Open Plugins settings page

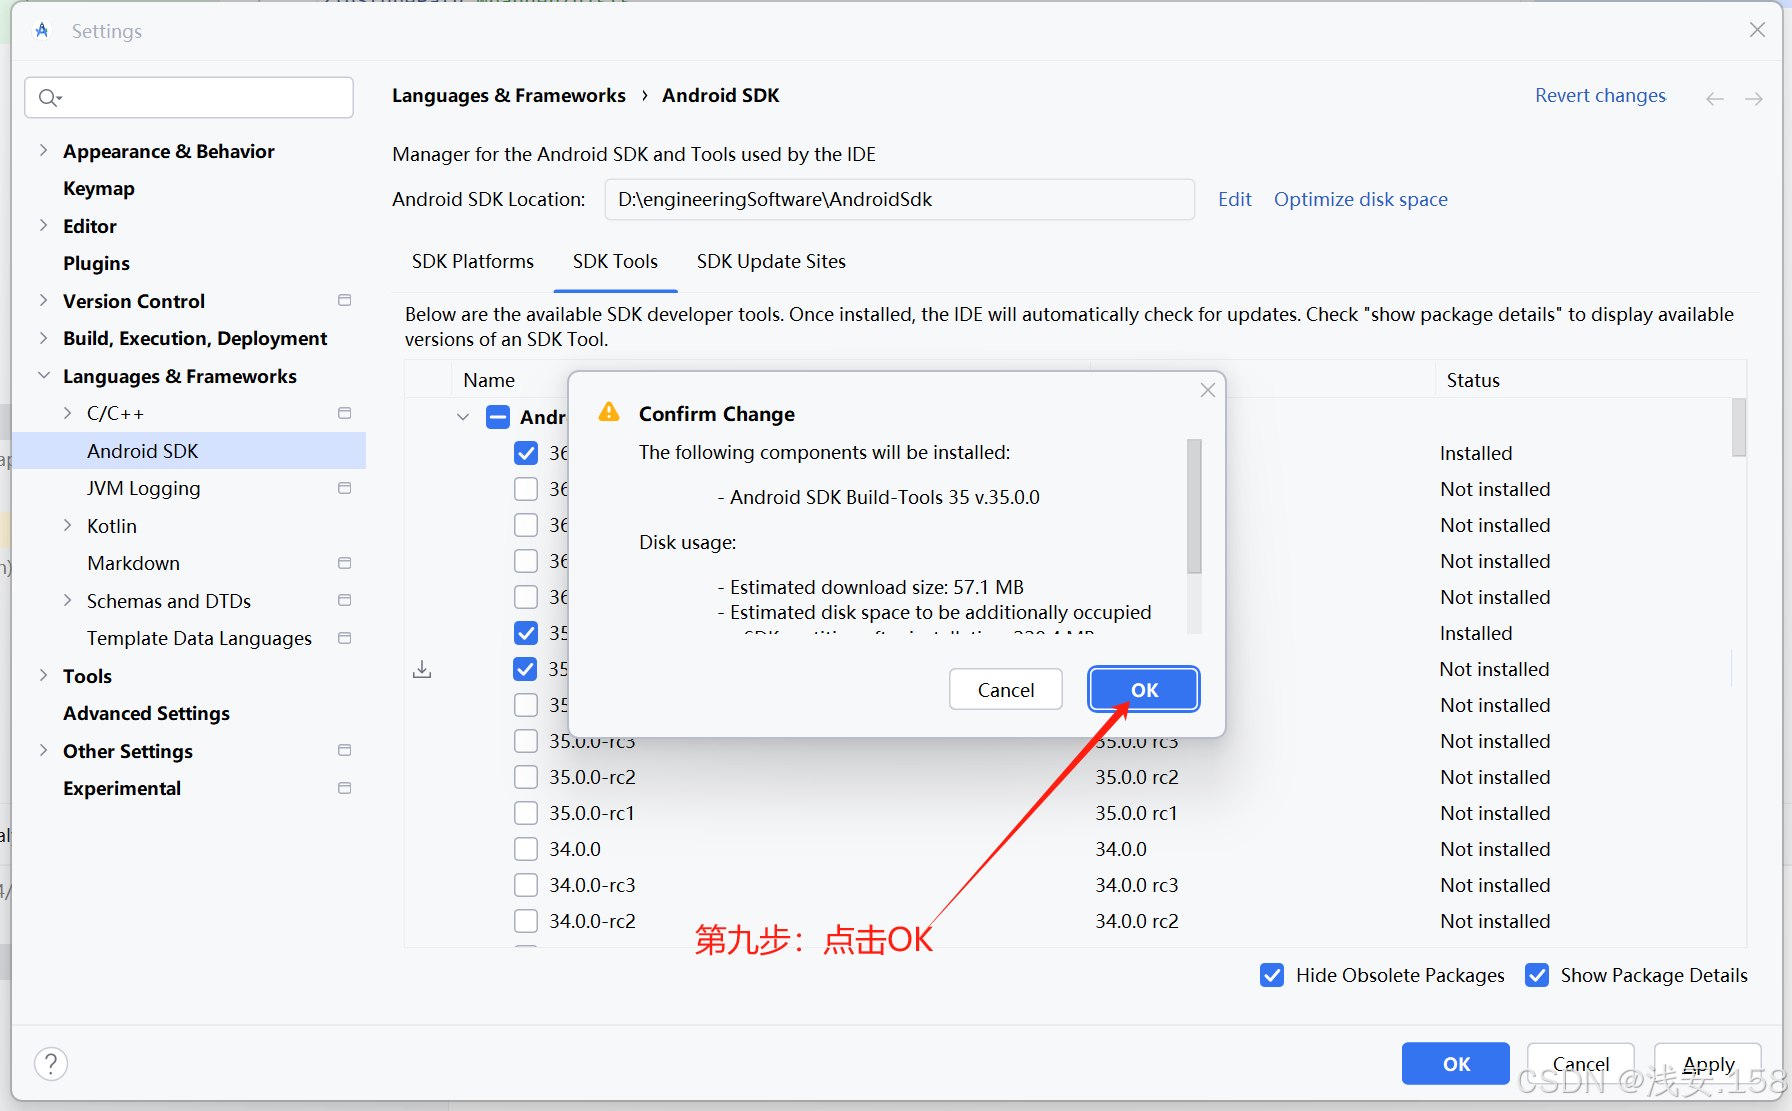(97, 263)
